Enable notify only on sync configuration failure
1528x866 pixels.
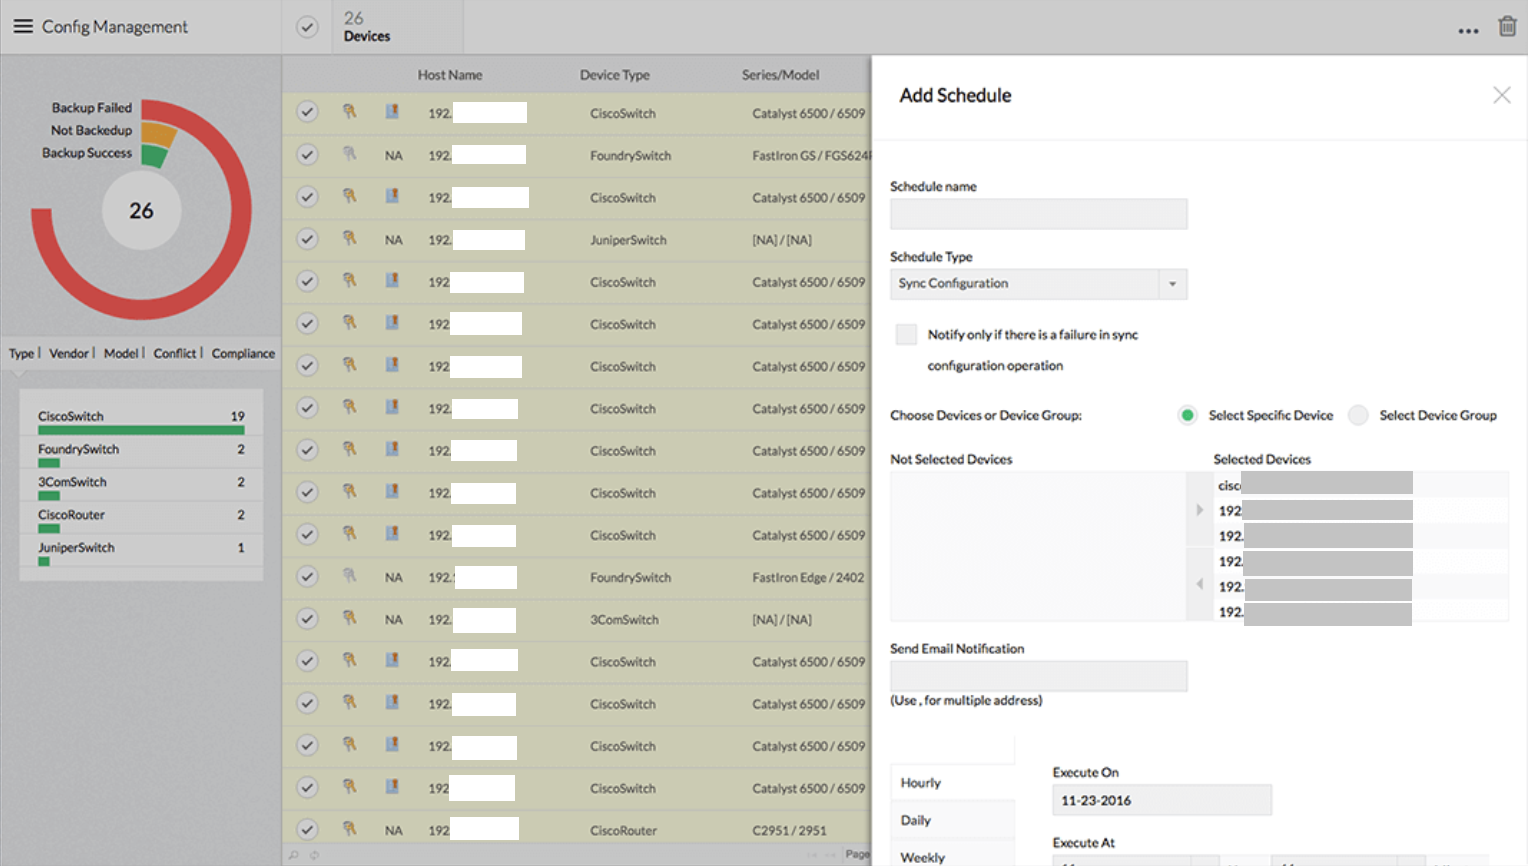tap(905, 334)
